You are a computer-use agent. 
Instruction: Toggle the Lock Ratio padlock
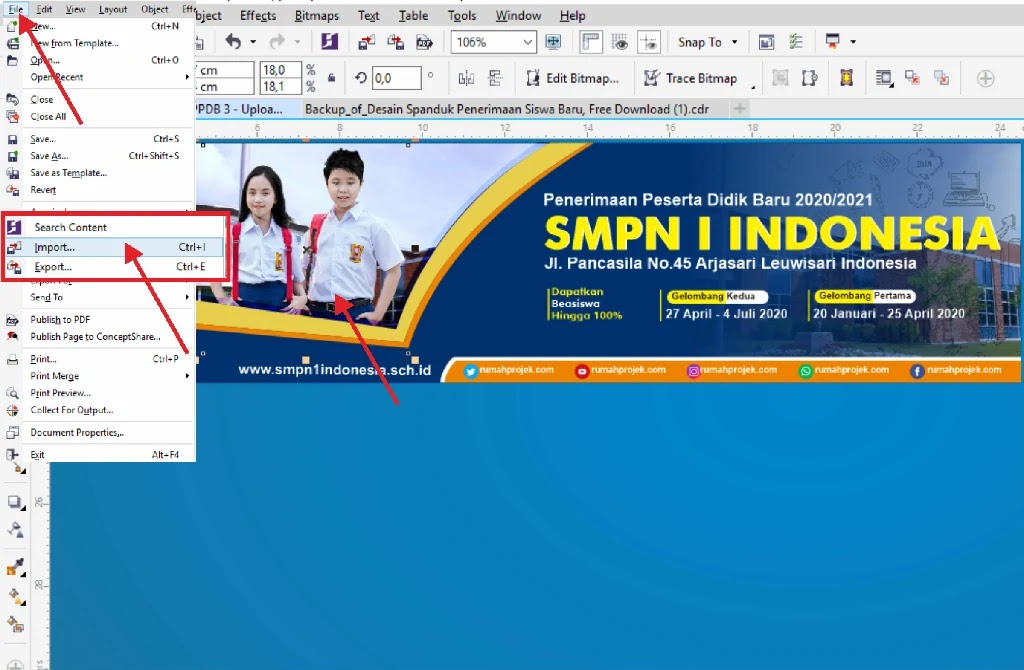(x=332, y=78)
